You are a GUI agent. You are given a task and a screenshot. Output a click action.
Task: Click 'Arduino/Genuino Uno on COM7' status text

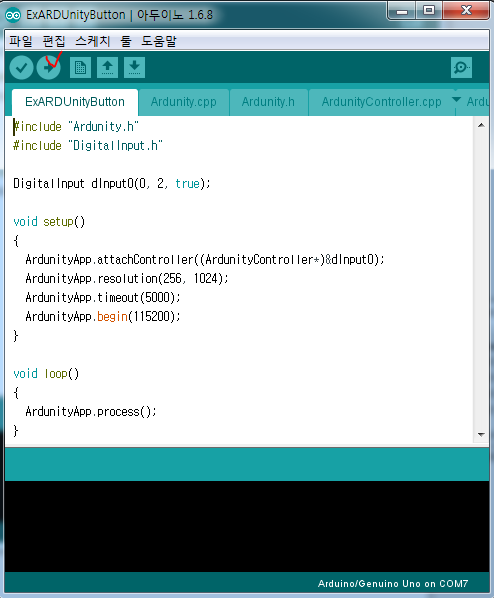point(393,584)
